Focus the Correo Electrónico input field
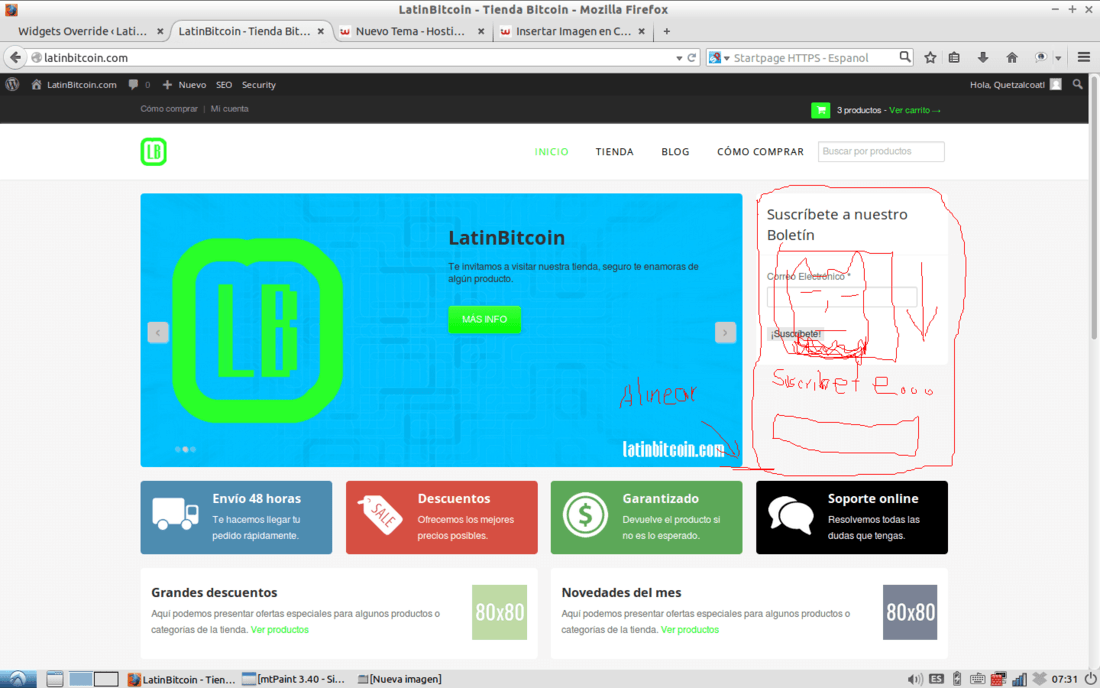1100x688 pixels. [842, 297]
